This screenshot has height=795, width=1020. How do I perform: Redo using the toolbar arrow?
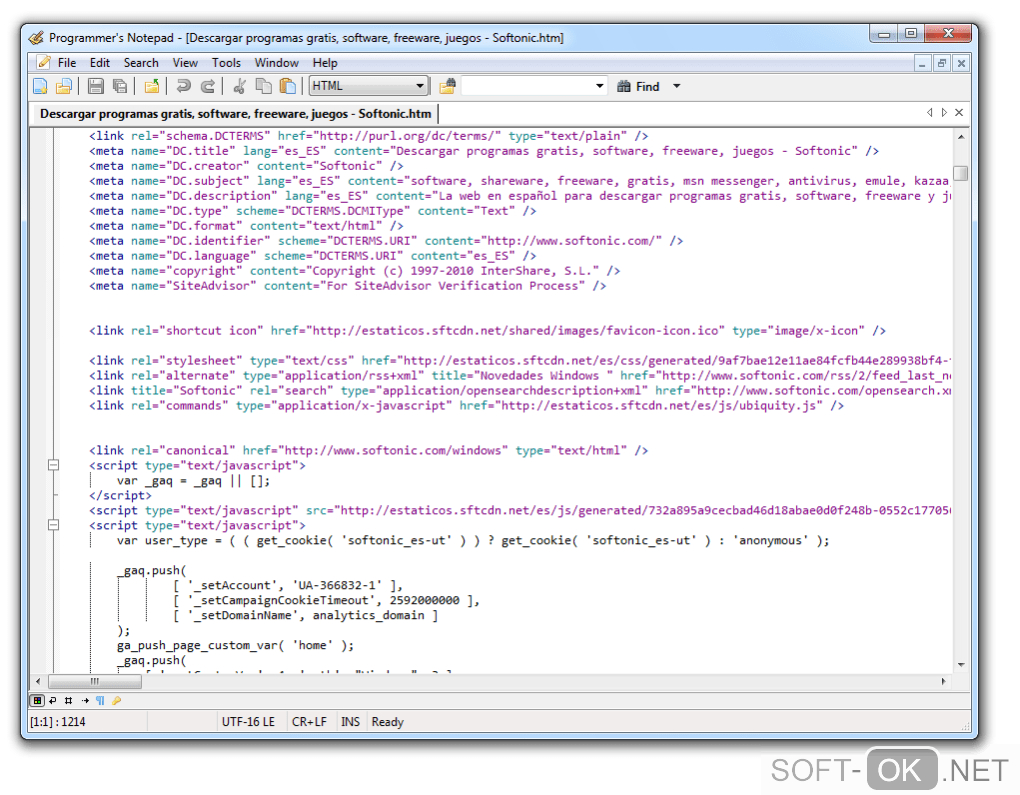coord(208,87)
